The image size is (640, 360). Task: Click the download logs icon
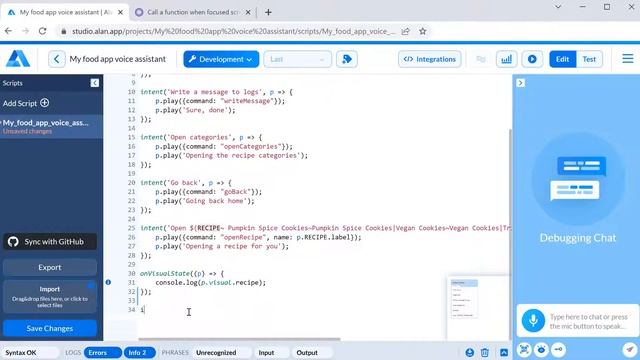tap(470, 353)
